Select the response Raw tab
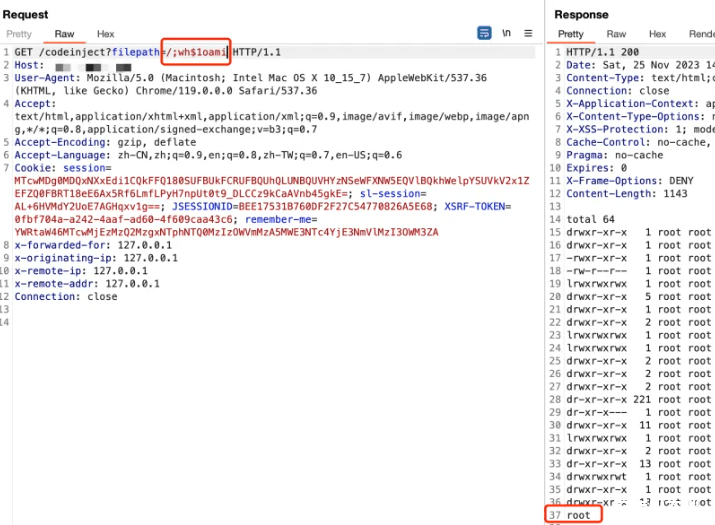This screenshot has width=715, height=525. (x=617, y=34)
